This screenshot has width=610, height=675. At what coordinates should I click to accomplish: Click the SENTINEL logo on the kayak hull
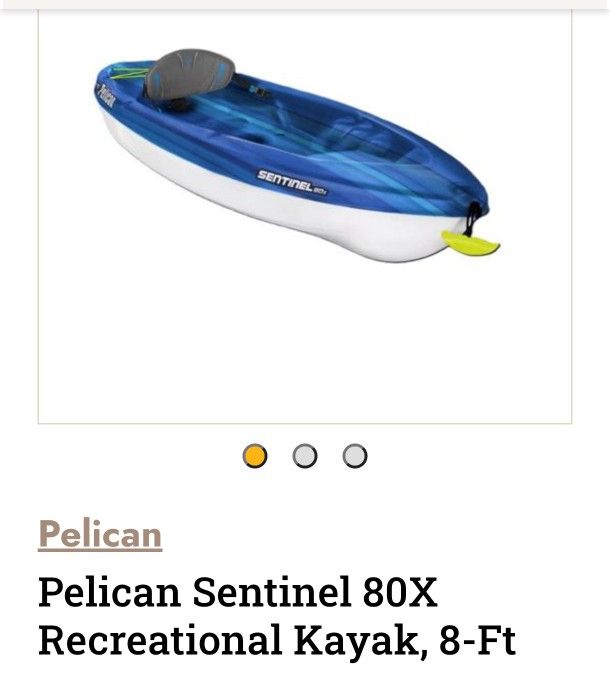[286, 179]
